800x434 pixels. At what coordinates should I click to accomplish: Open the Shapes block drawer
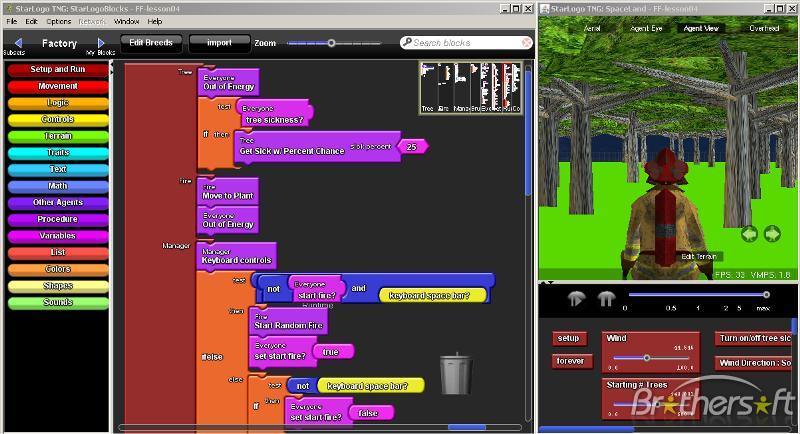[58, 286]
